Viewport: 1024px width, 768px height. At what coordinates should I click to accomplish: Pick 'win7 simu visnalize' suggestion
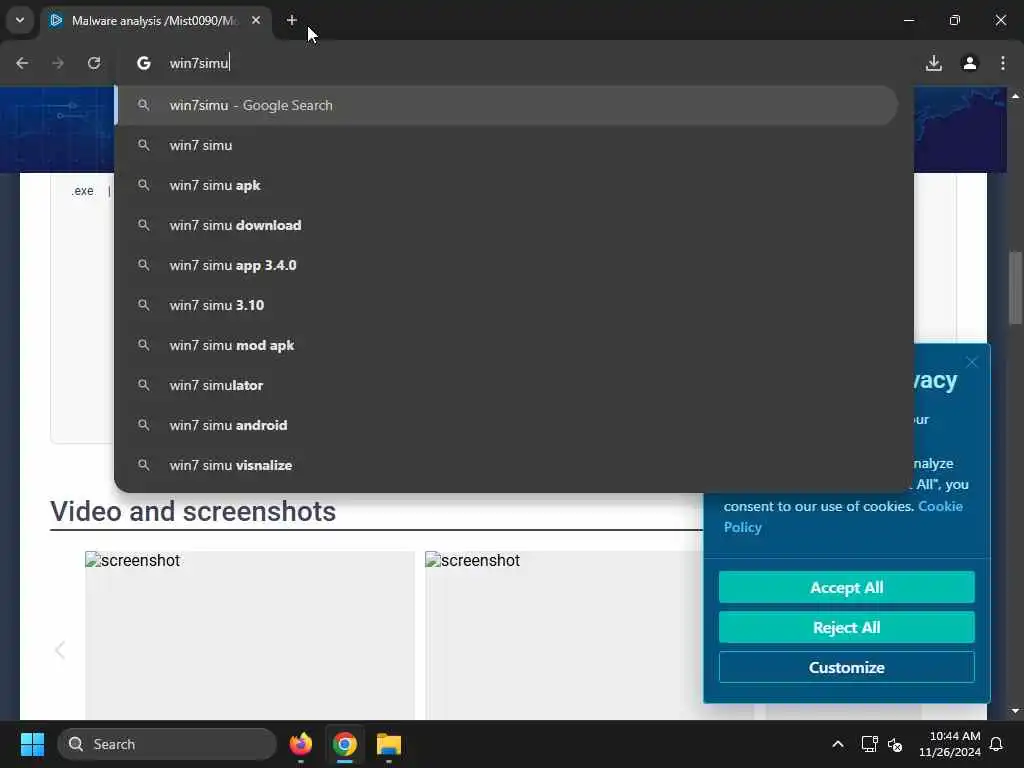click(507, 464)
